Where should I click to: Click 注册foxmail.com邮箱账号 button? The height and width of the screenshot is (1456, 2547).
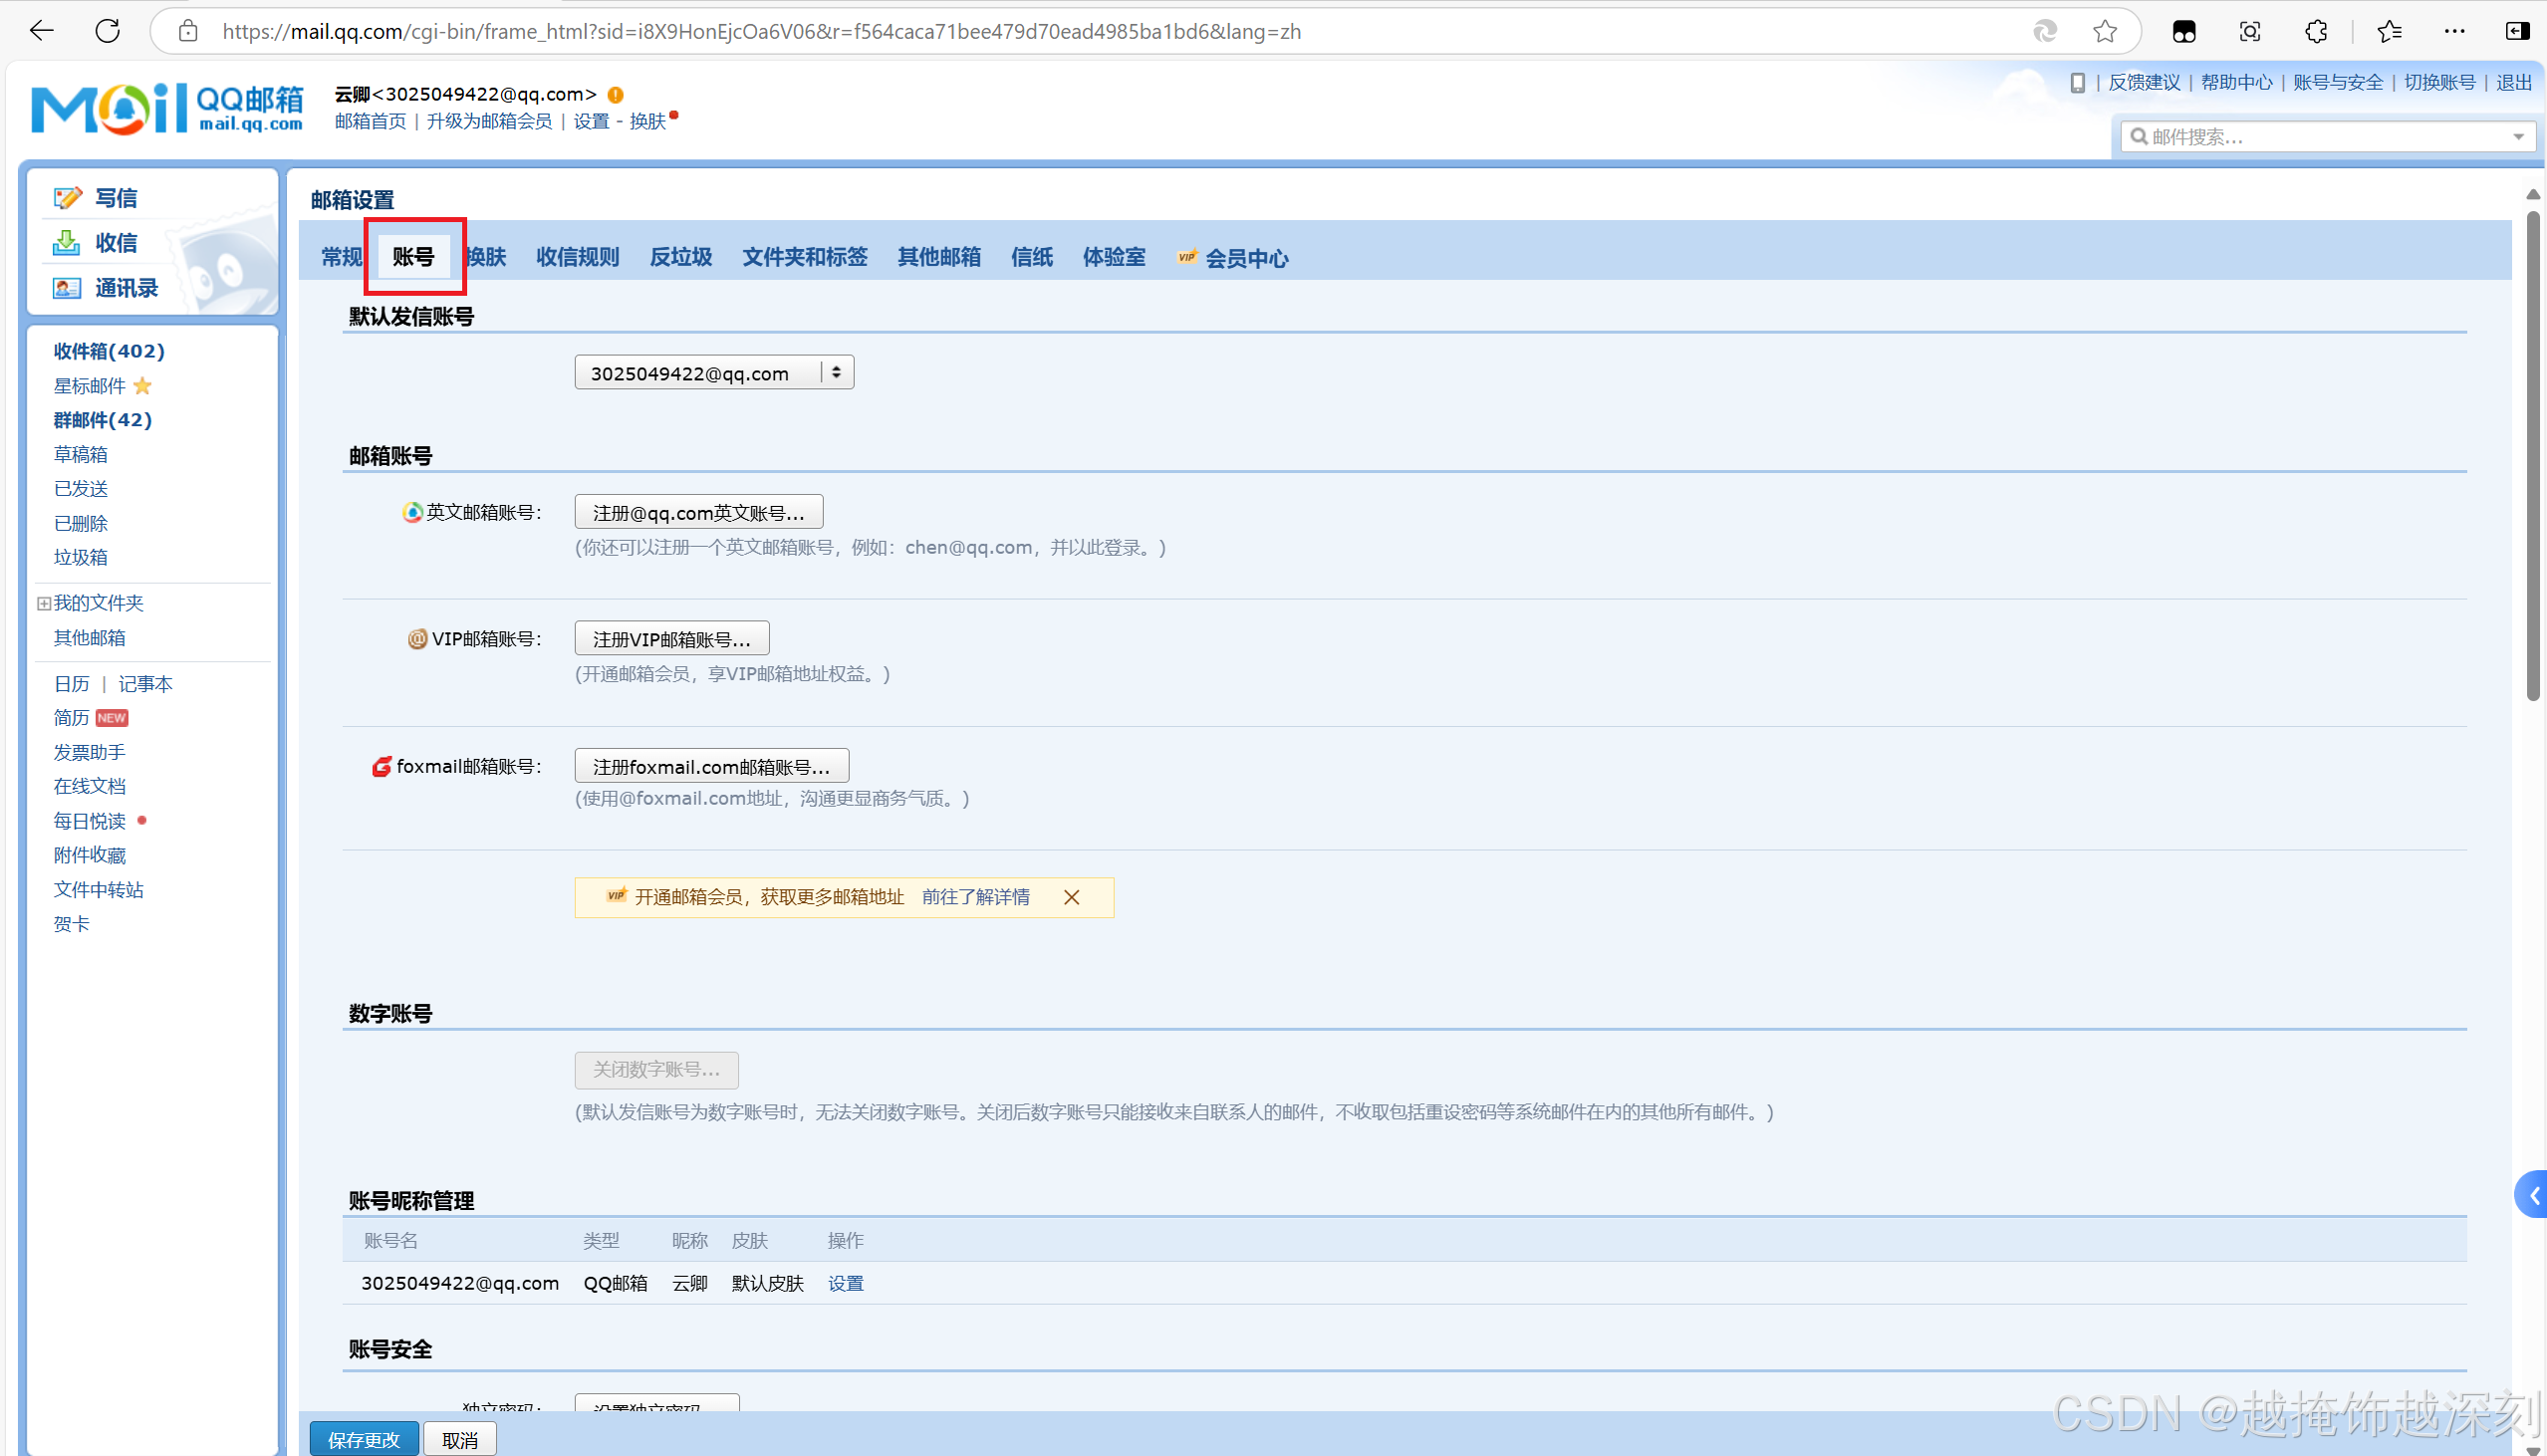pyautogui.click(x=711, y=766)
